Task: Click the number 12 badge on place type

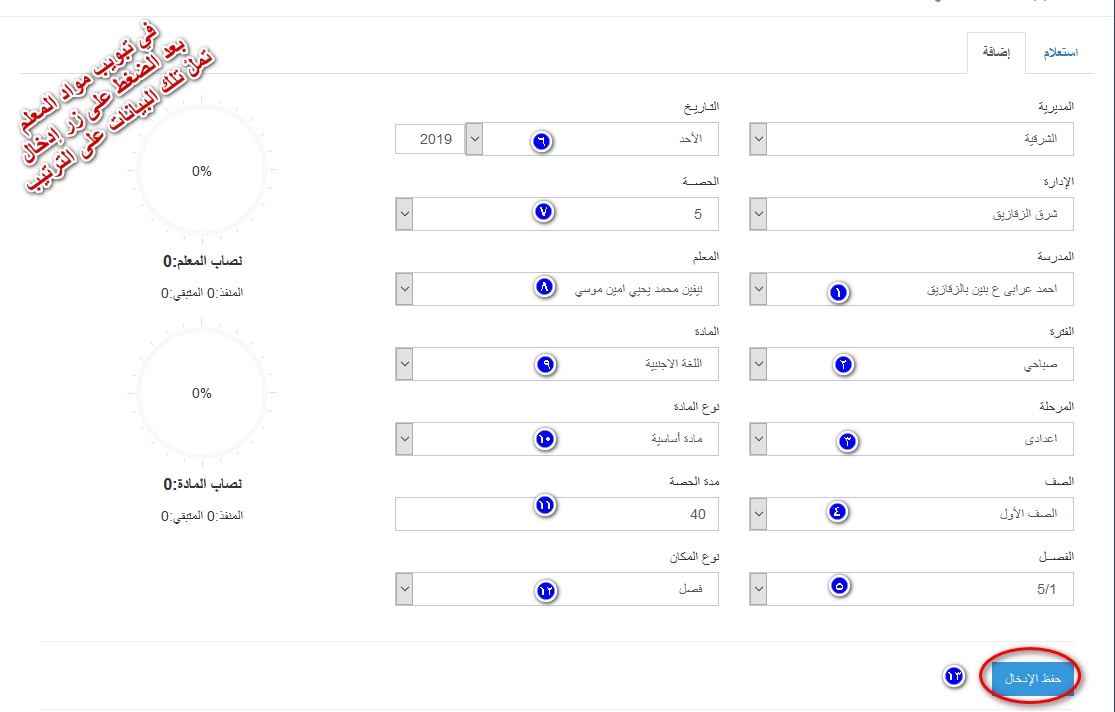Action: [x=546, y=591]
